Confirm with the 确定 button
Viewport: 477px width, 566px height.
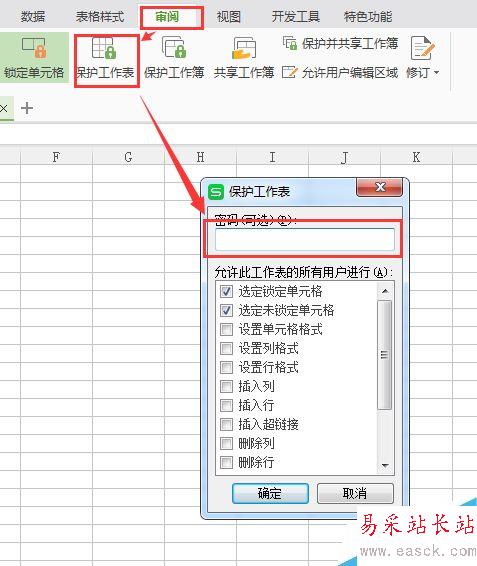pos(270,493)
